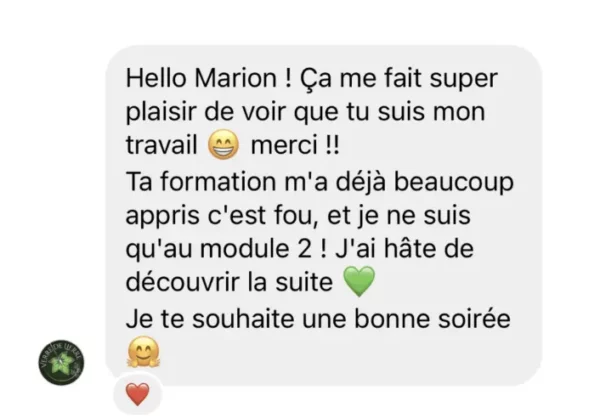The width and height of the screenshot is (600, 418).
Task: Select the gray message bubble background
Action: [x=324, y=215]
